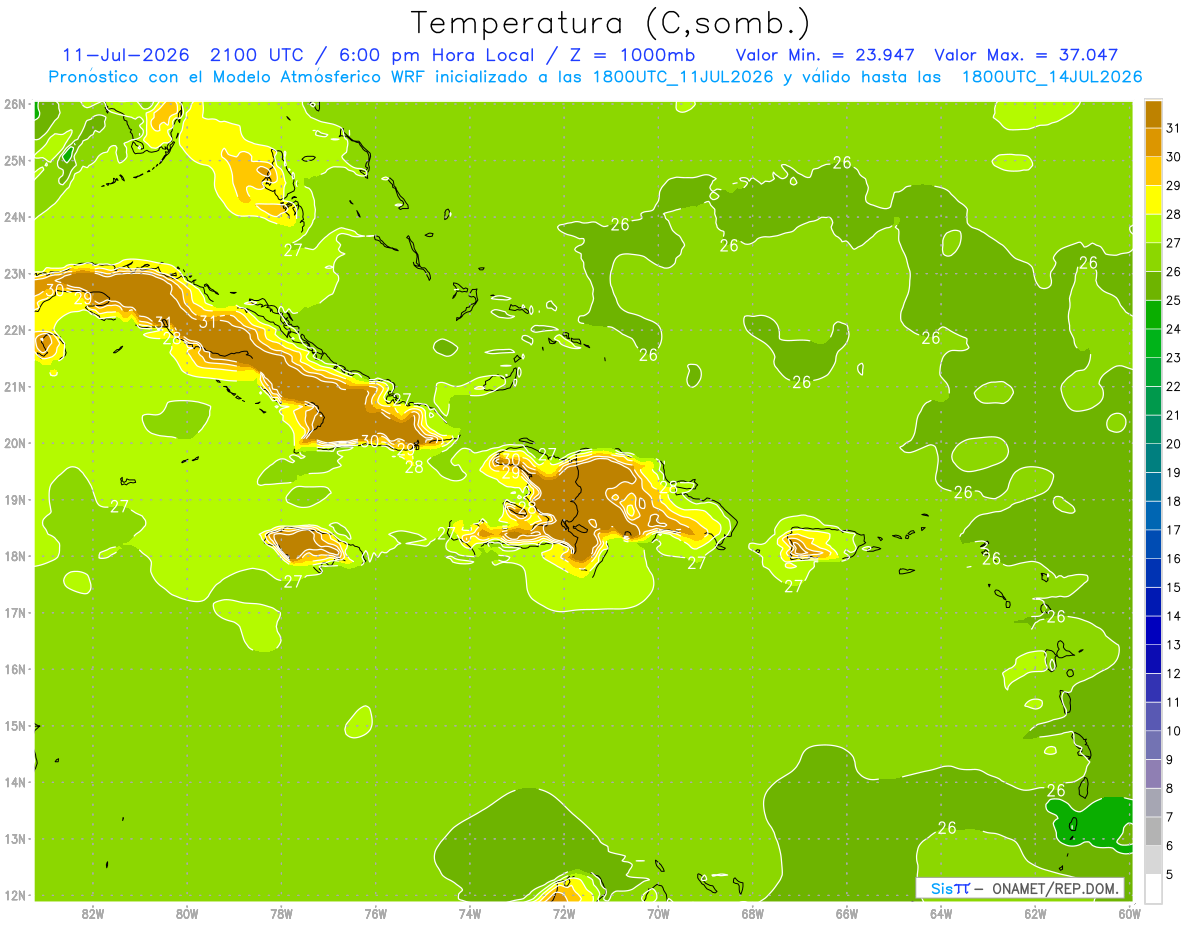Click the colorbar label "20"
This screenshot has width=1200, height=927.
coord(1173,444)
